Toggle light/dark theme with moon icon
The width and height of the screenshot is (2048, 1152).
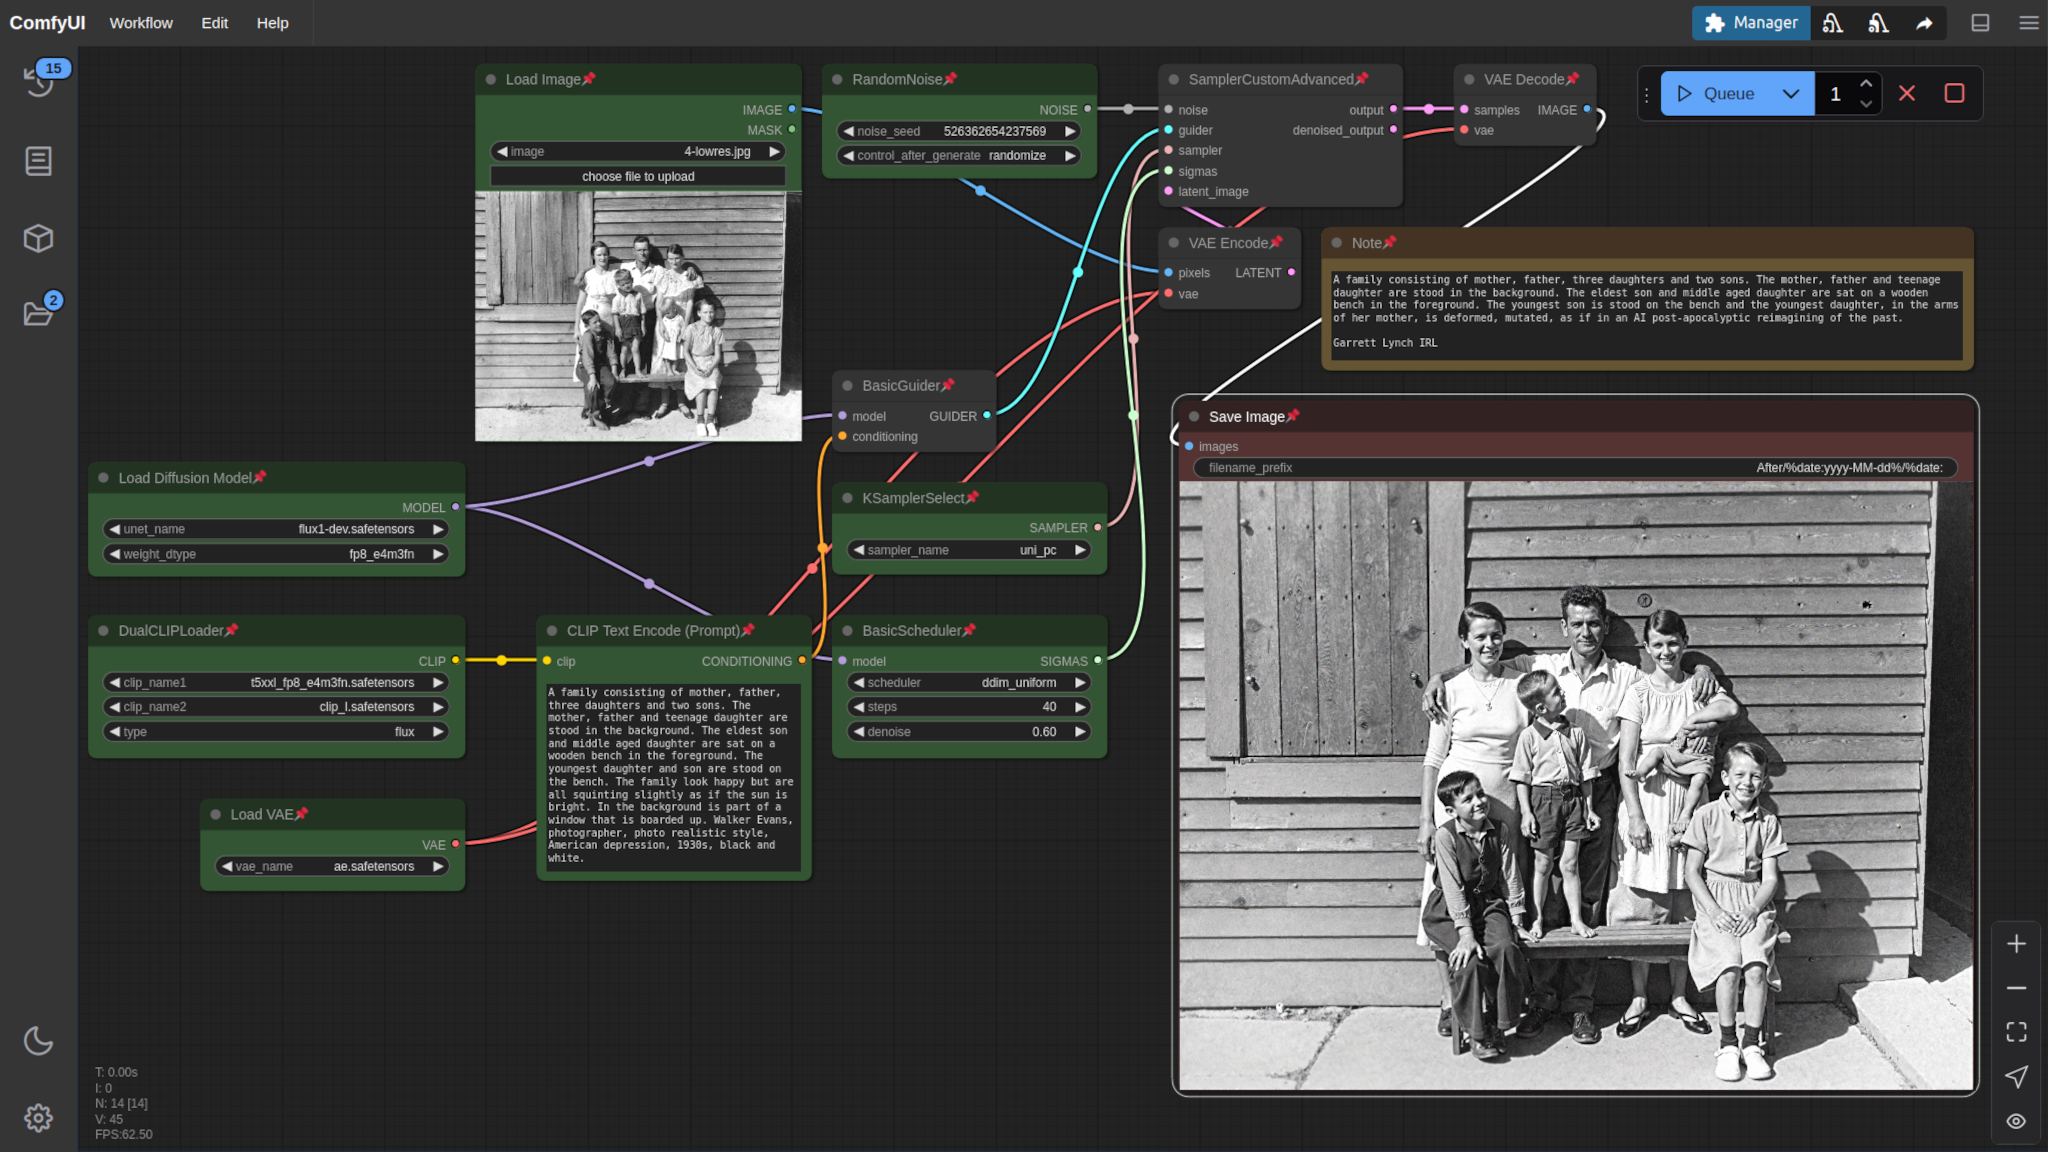coord(38,1040)
